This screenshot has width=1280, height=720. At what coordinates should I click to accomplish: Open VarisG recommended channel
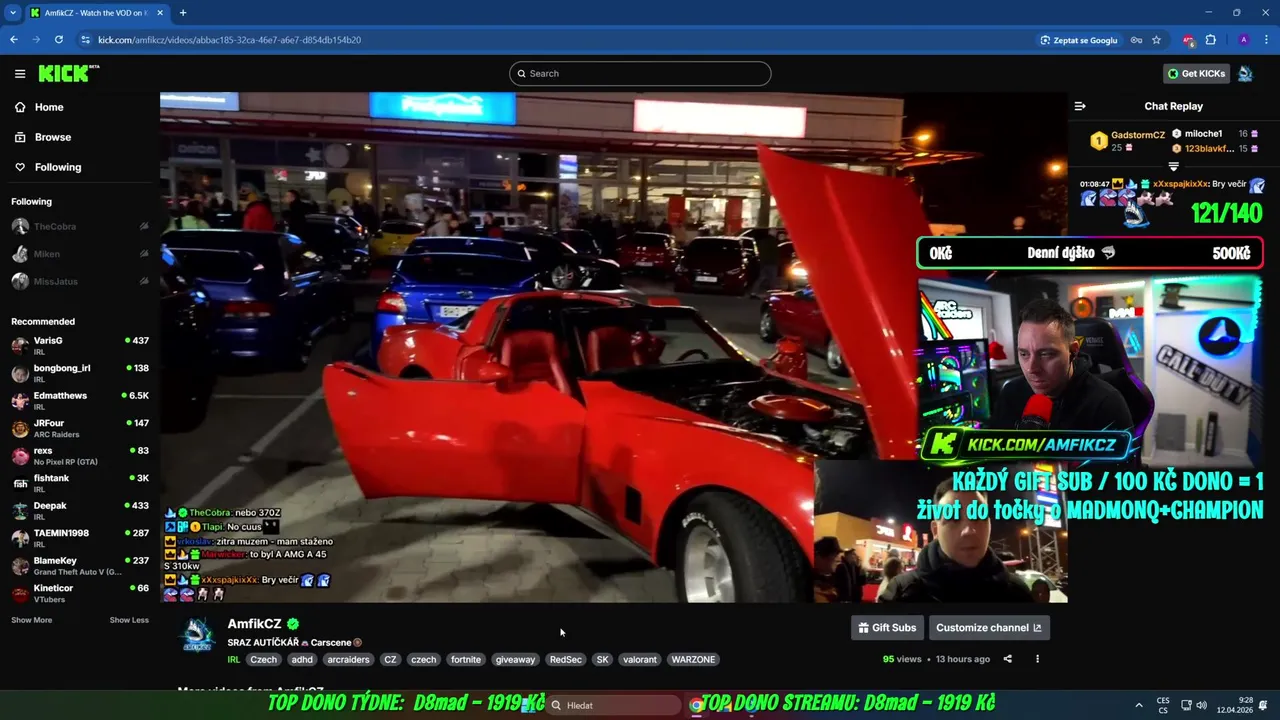click(80, 346)
